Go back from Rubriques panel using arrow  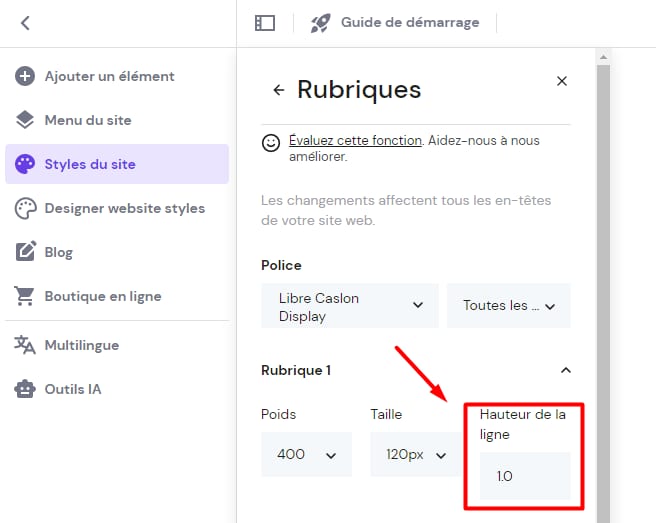[x=279, y=90]
